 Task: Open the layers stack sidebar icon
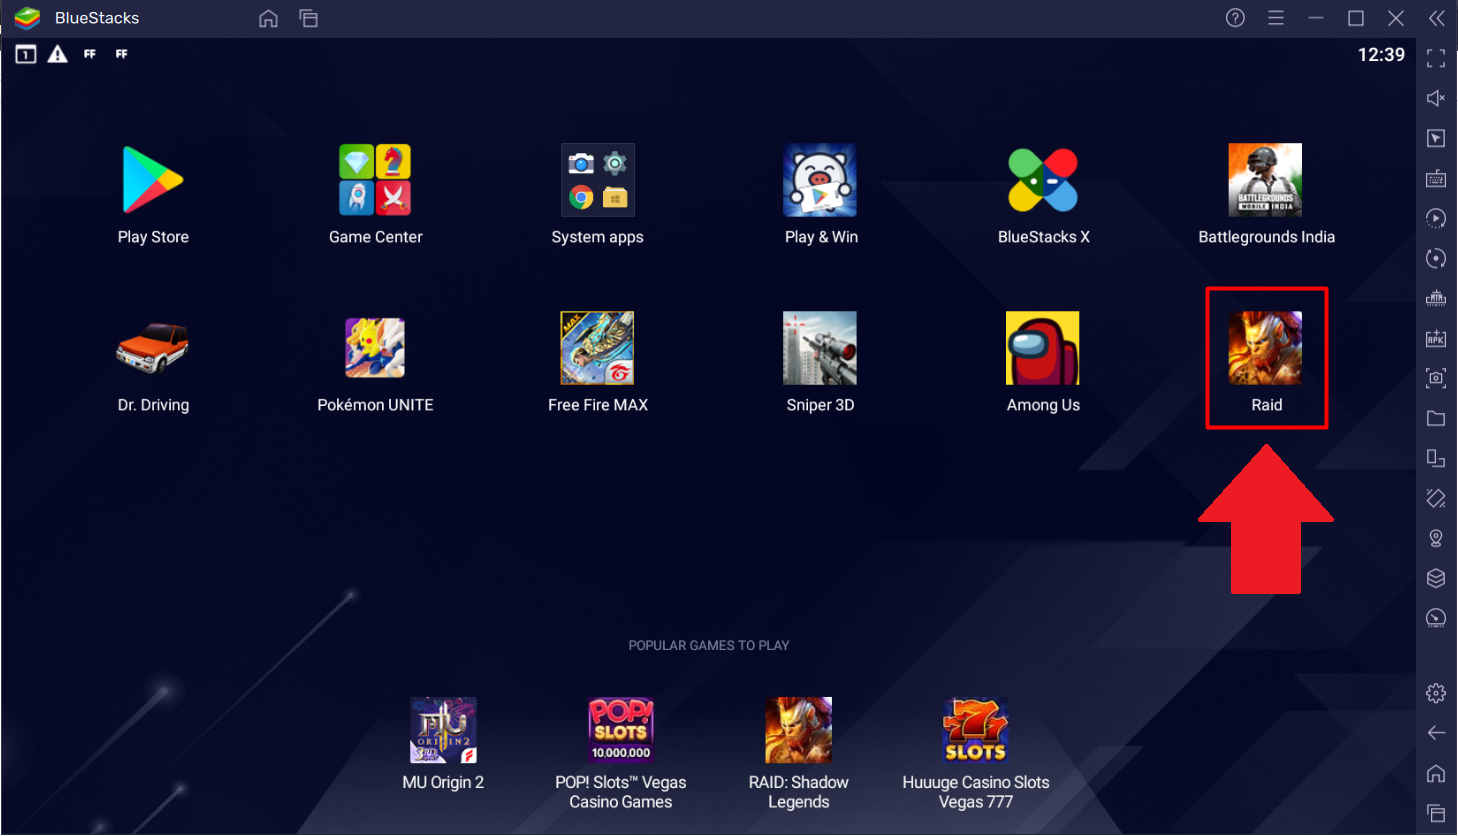(x=1436, y=578)
